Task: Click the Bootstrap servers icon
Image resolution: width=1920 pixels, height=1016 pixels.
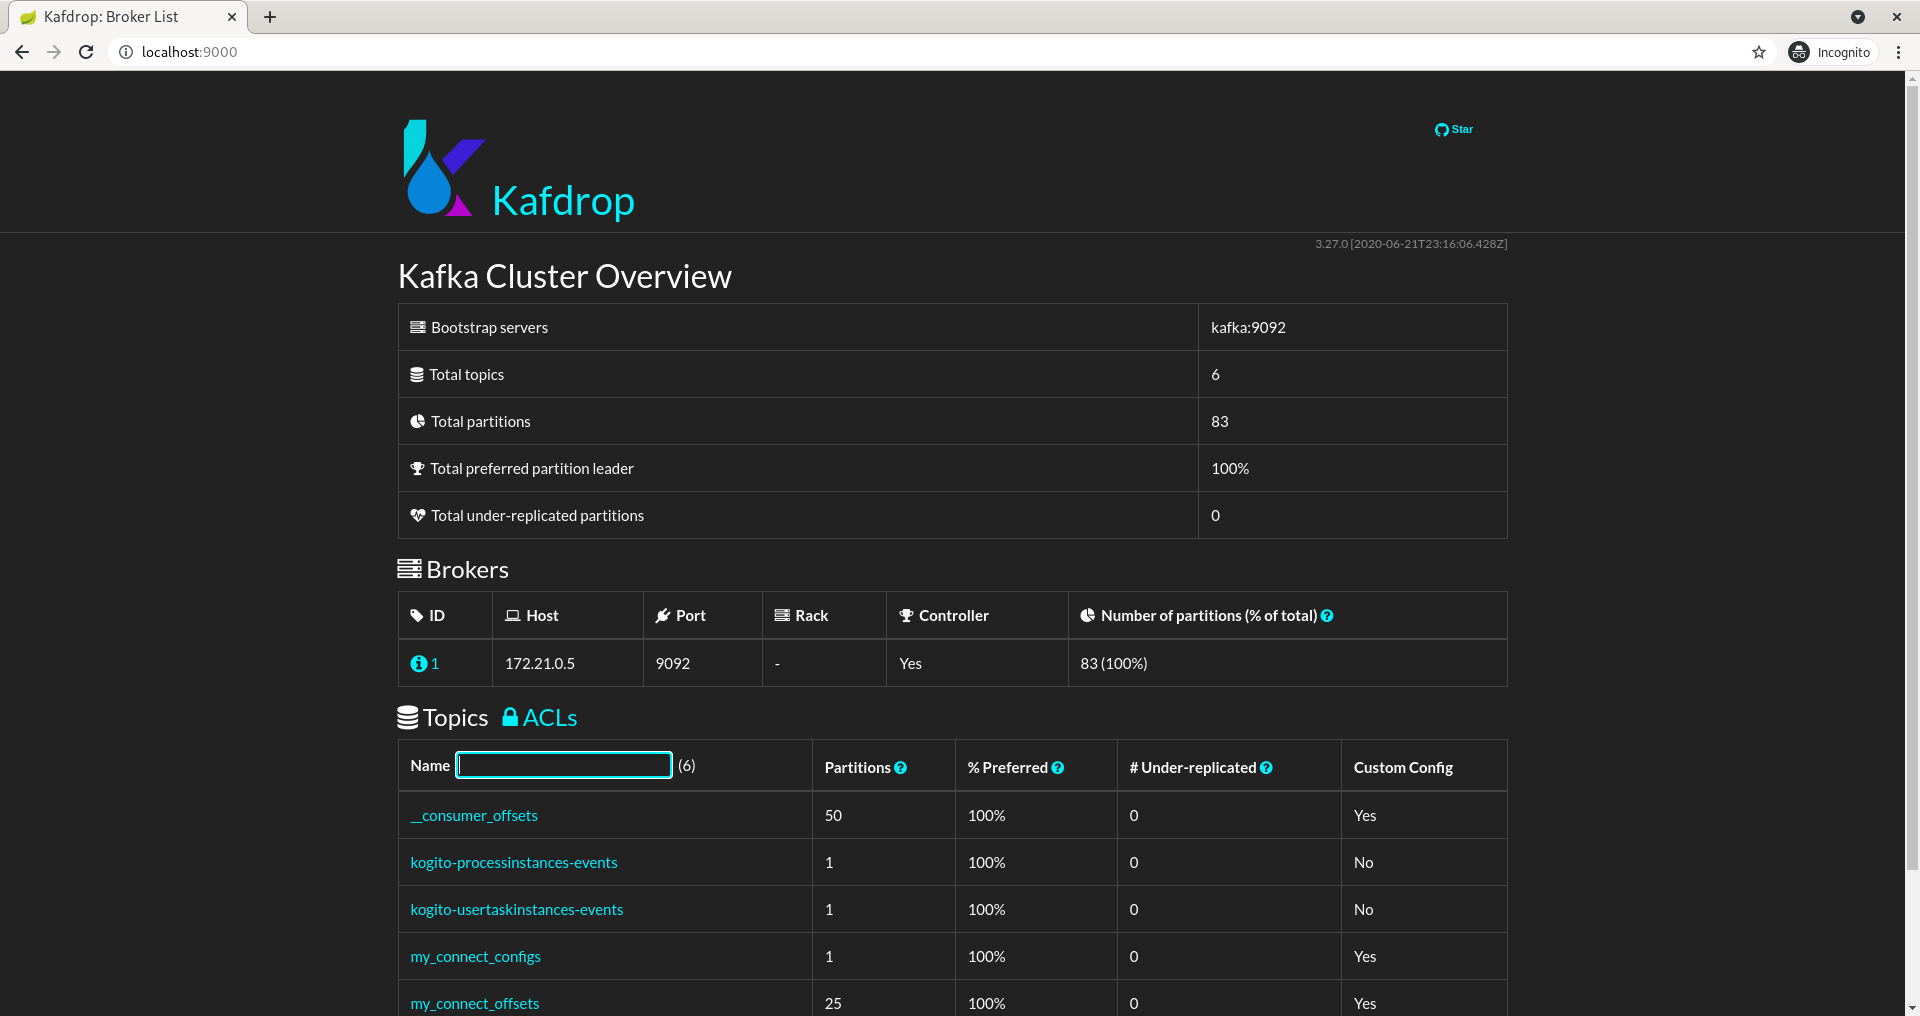Action: 418,327
